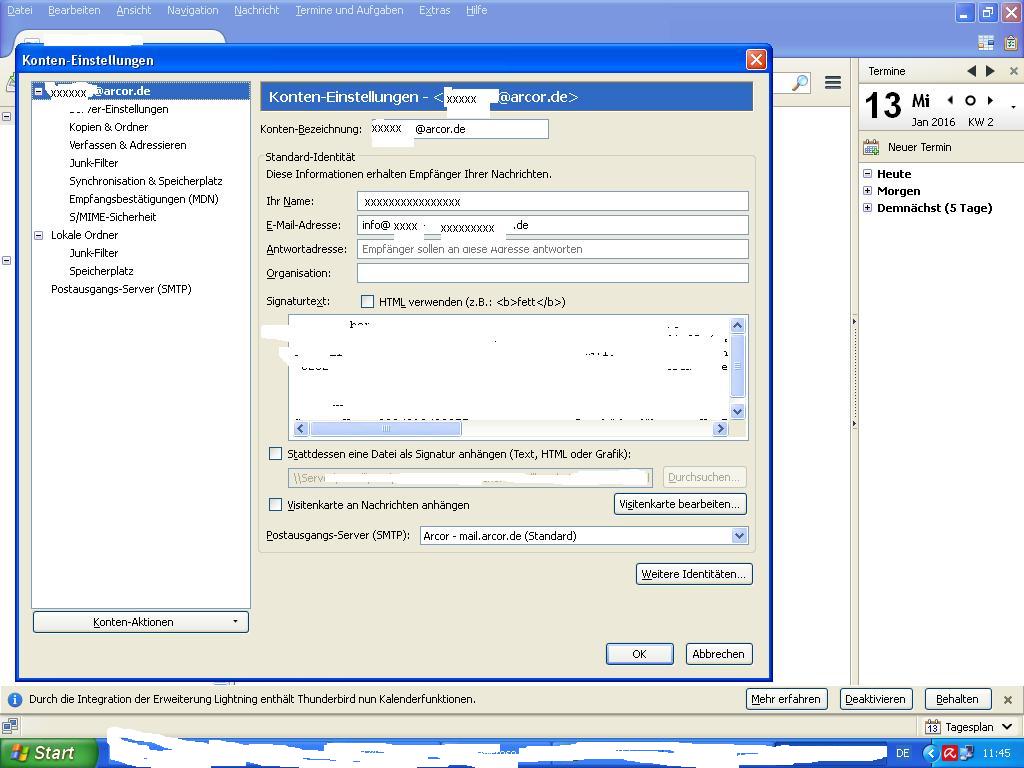Close the Termine pane
1024x768 pixels.
point(1014,71)
